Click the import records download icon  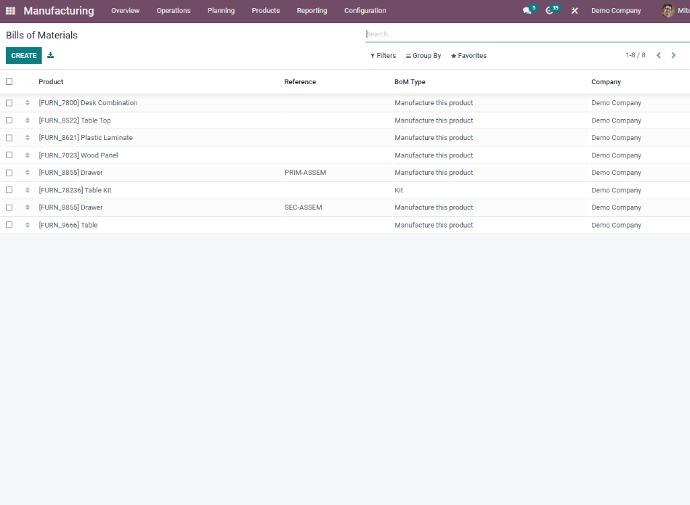[x=51, y=55]
